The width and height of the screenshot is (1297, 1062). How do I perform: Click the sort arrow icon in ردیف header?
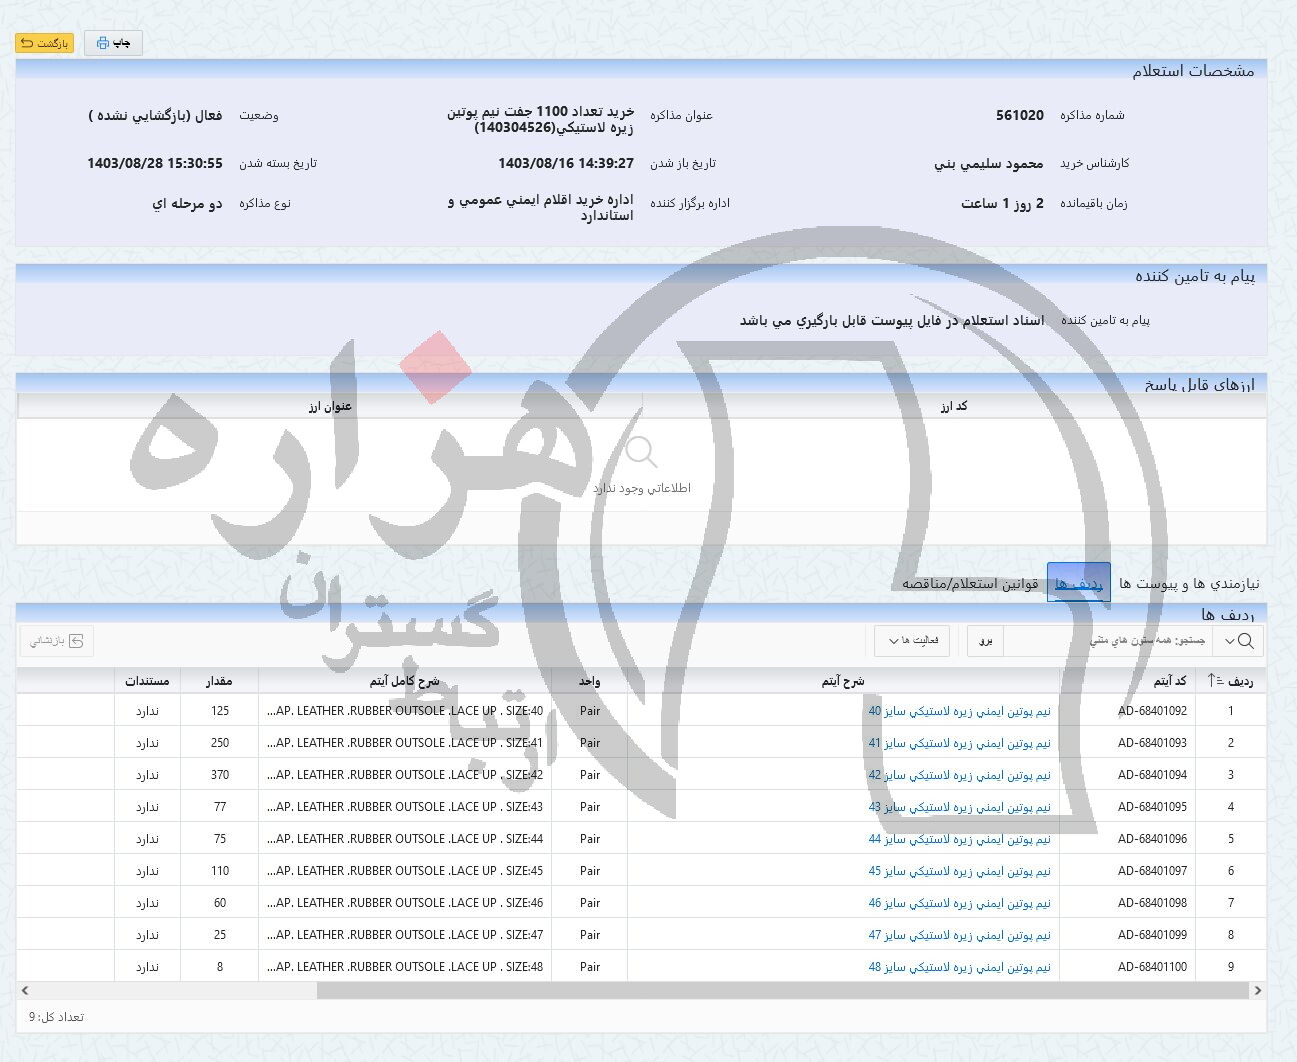point(1215,680)
